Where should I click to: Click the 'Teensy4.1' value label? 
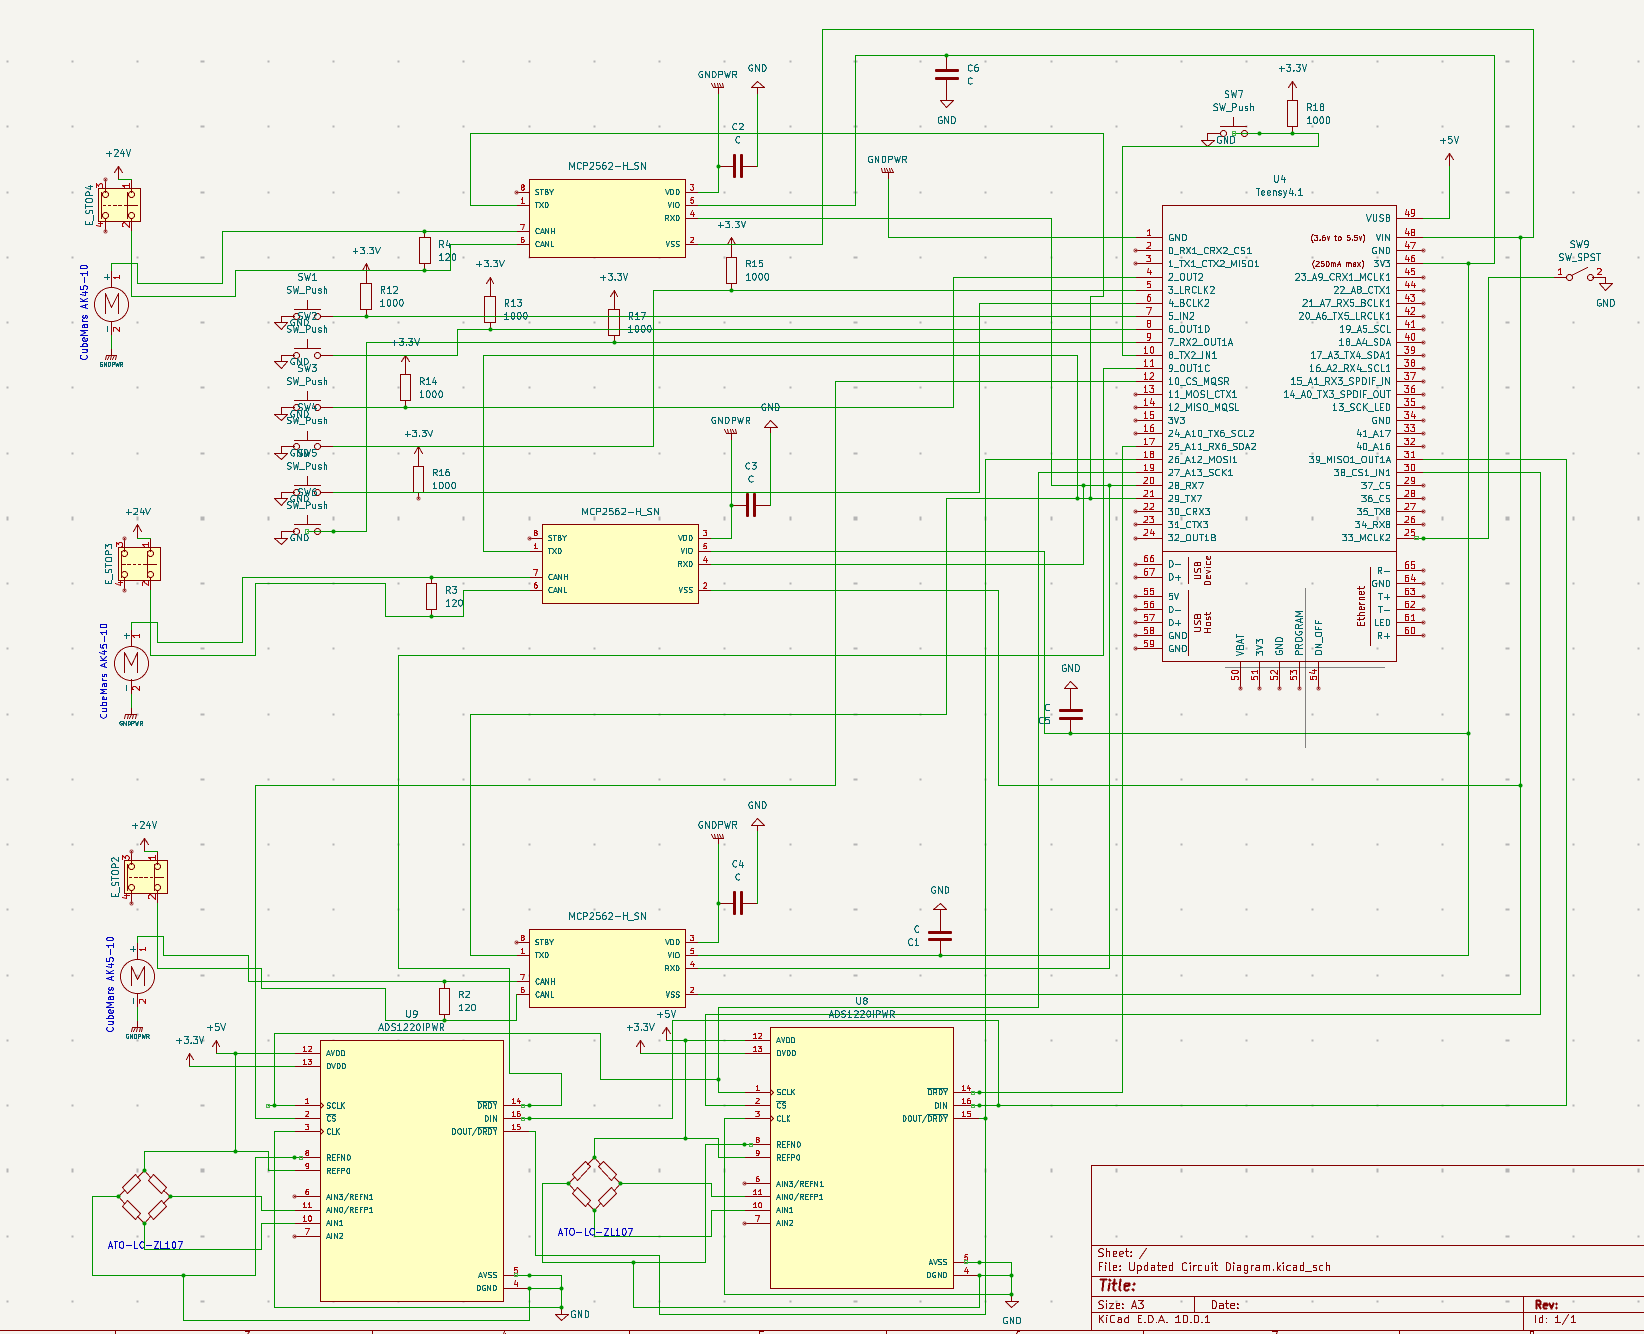[1279, 192]
